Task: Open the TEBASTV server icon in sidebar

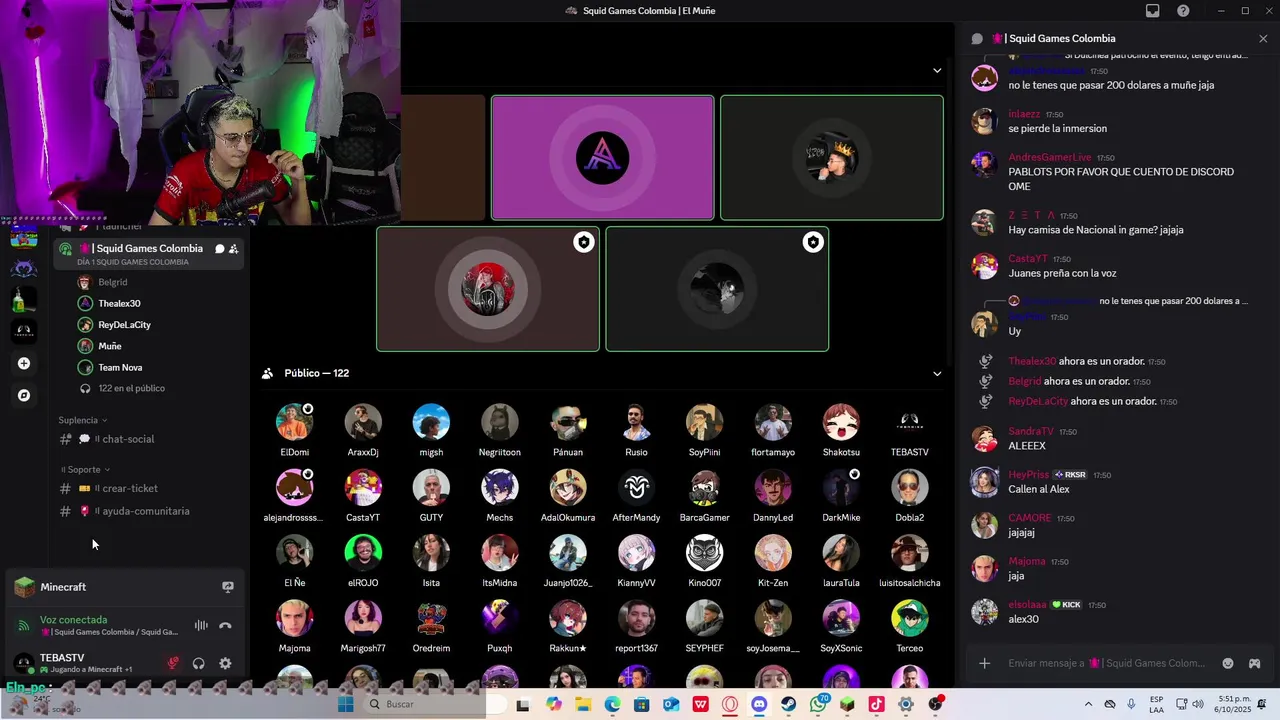Action: 24,331
